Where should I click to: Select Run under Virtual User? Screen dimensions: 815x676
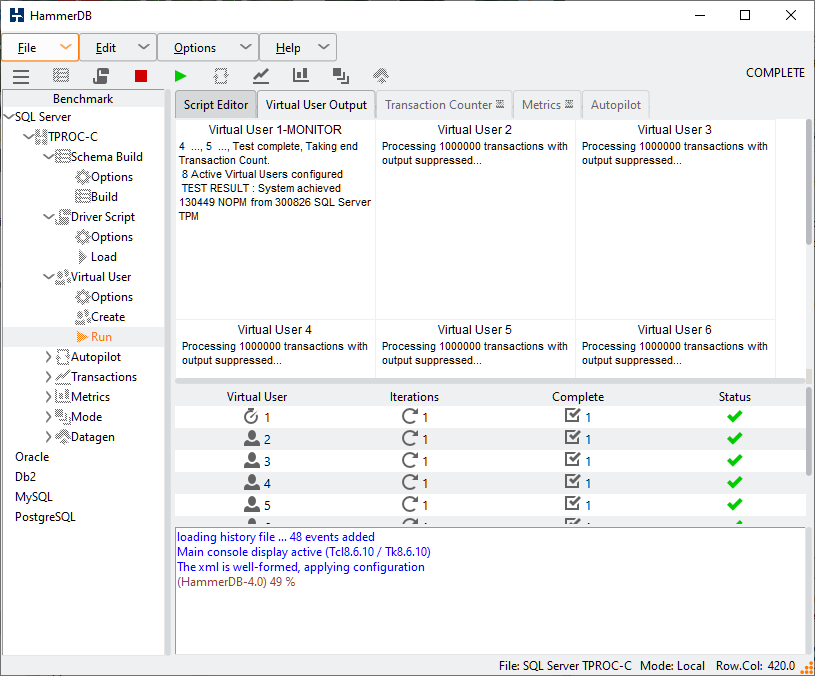coord(101,337)
